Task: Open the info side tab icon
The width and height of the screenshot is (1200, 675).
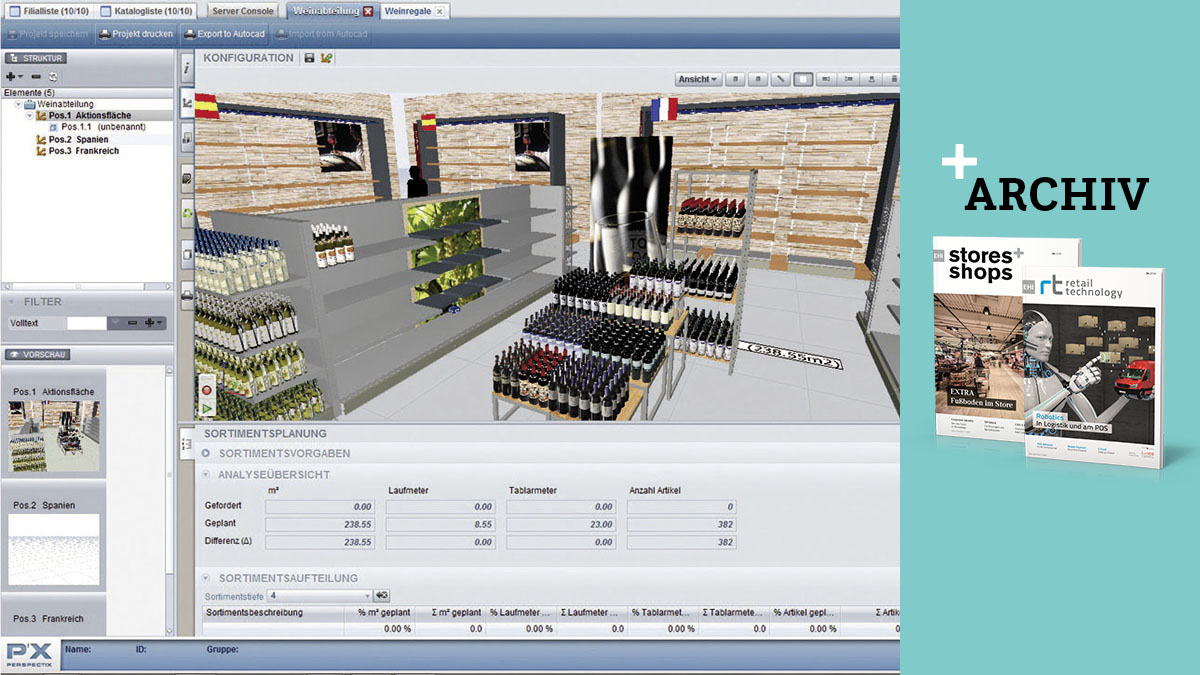Action: [187, 67]
